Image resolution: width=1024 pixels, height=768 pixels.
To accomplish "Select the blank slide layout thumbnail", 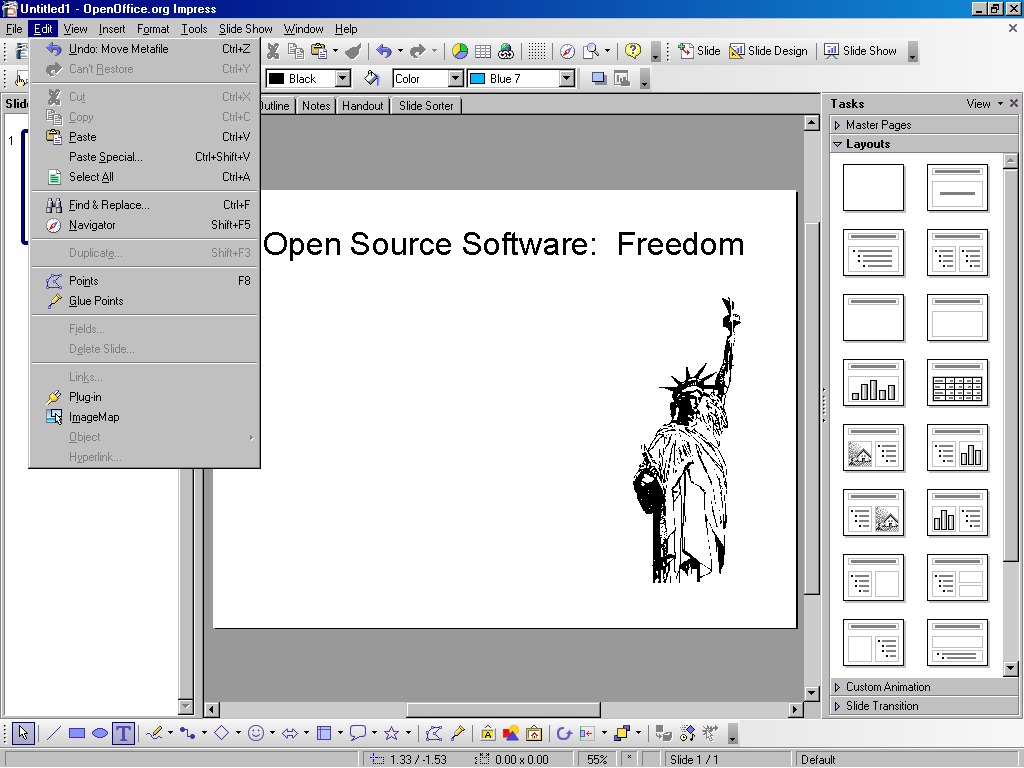I will (873, 188).
